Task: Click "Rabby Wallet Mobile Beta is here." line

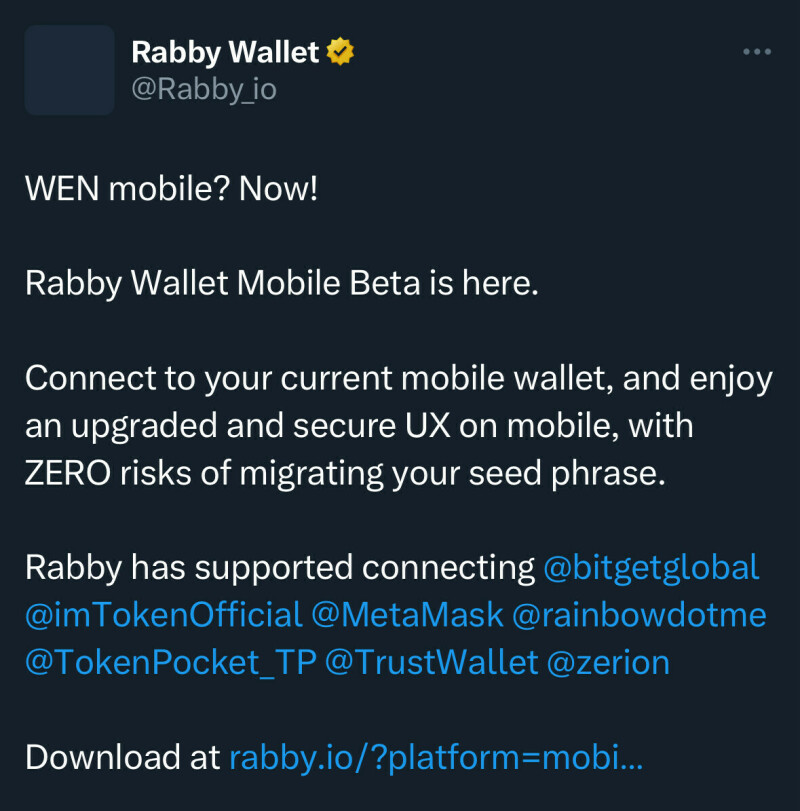Action: pos(282,283)
